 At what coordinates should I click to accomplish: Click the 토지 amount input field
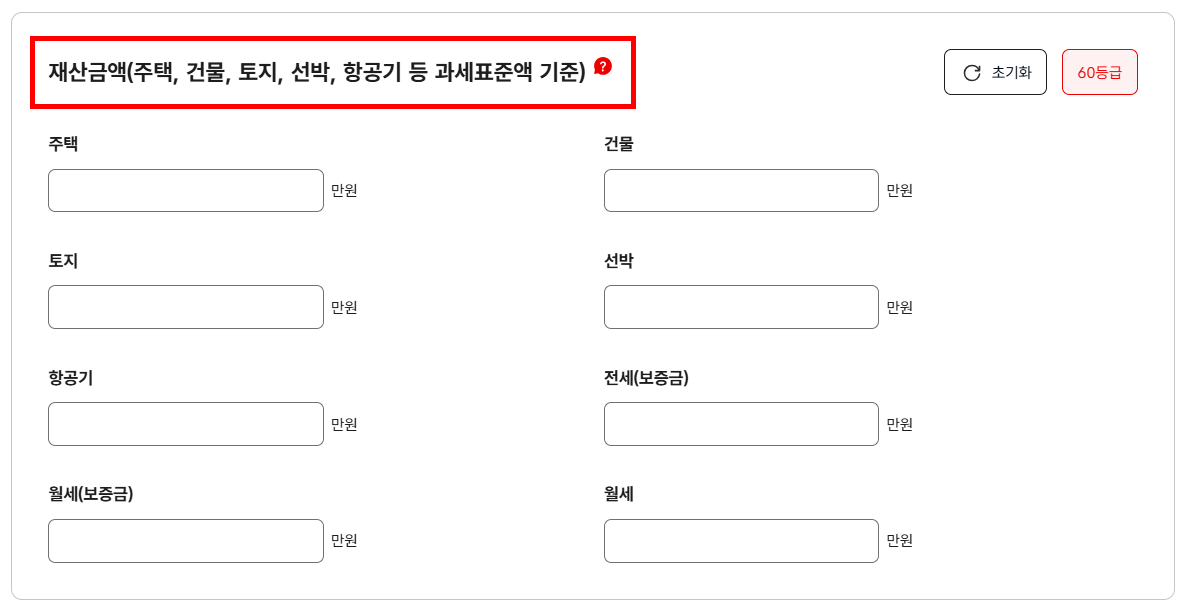[x=185, y=307]
